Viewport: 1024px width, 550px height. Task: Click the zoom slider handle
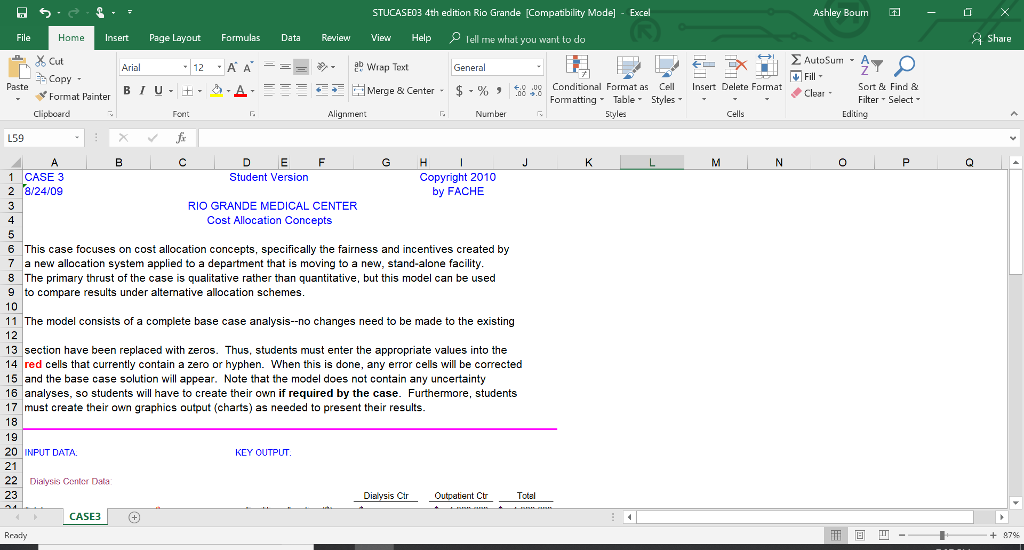[942, 535]
